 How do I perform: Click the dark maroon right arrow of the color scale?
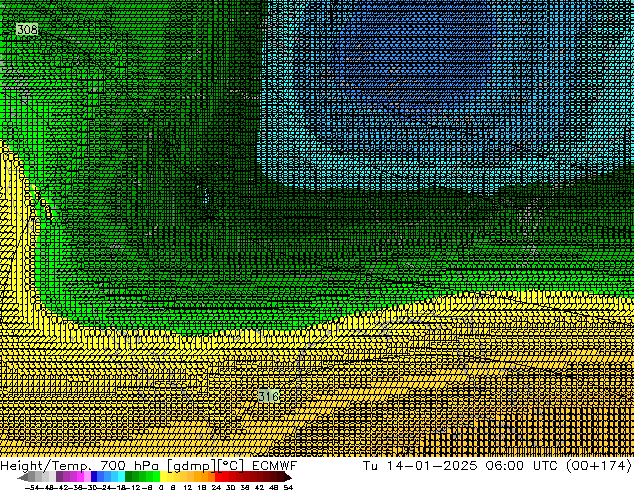pyautogui.click(x=288, y=477)
